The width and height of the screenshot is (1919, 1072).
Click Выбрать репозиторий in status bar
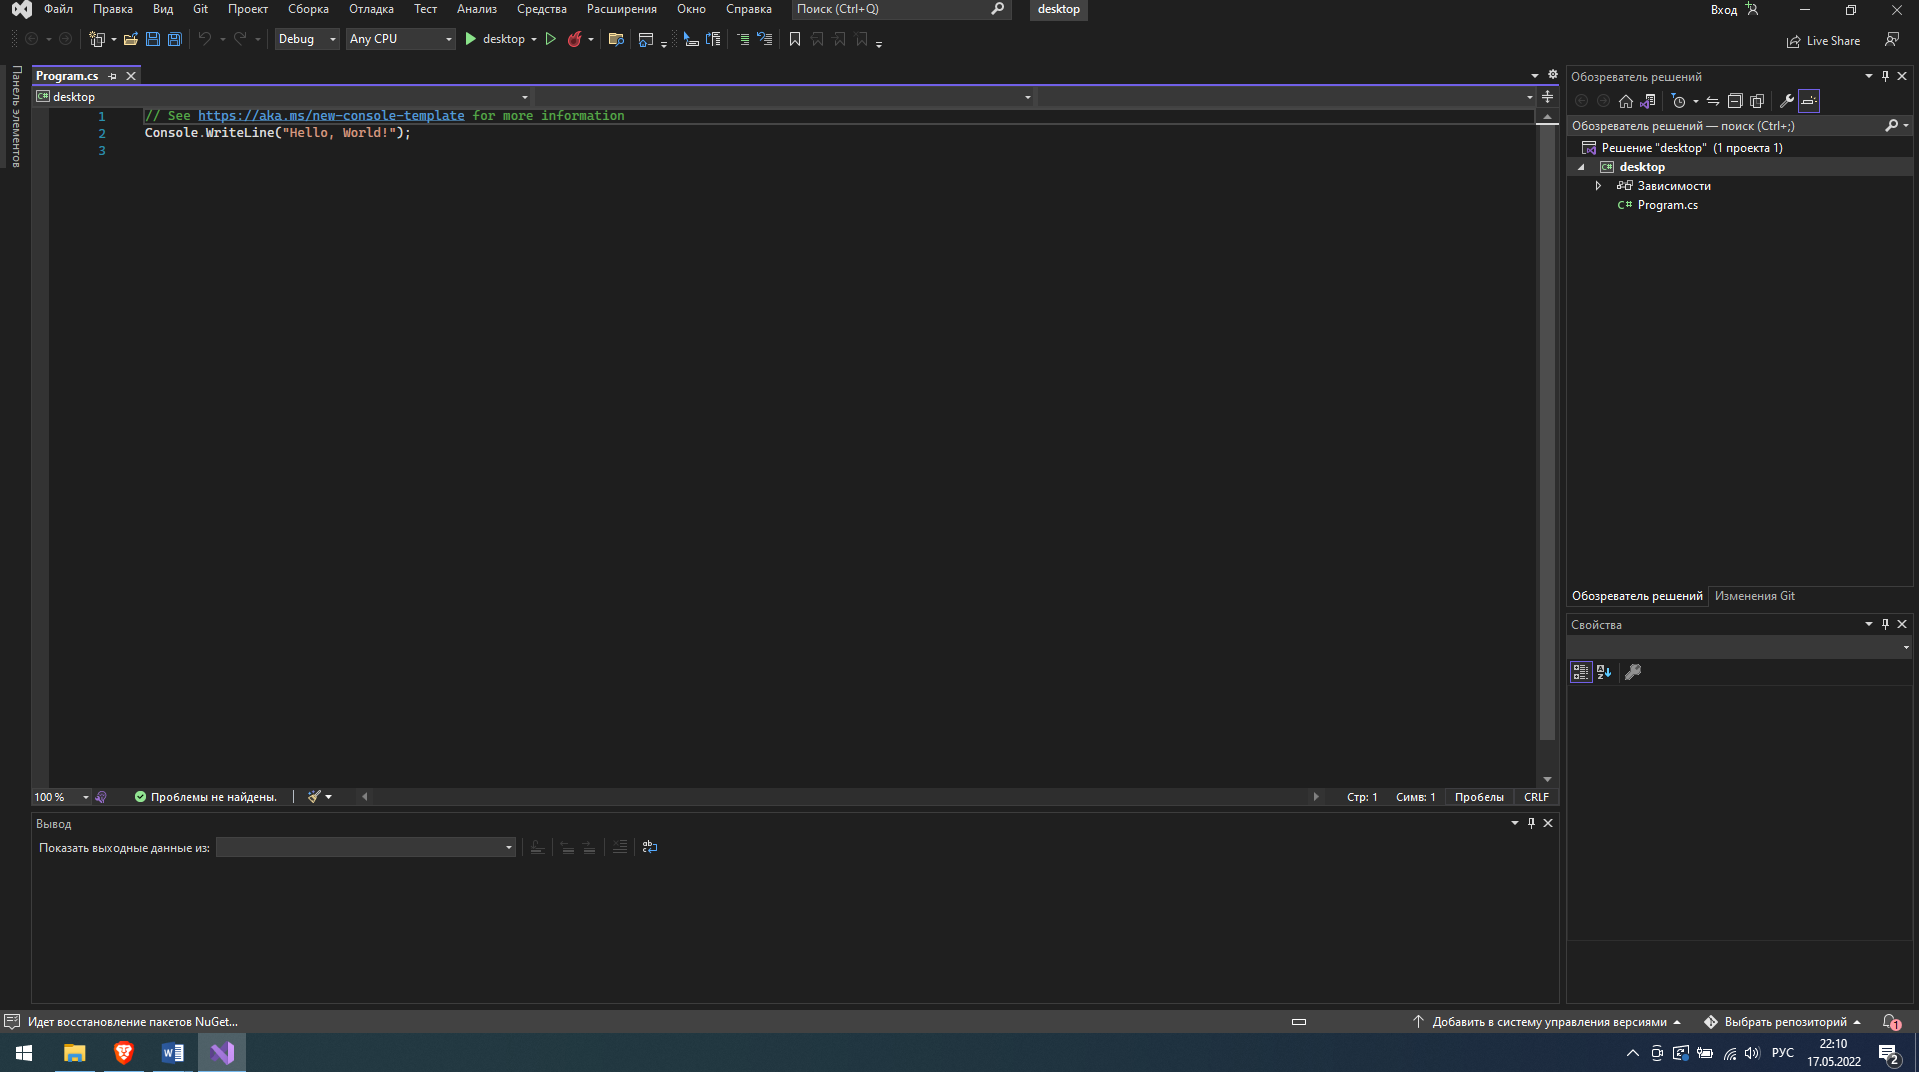[x=1785, y=1022]
